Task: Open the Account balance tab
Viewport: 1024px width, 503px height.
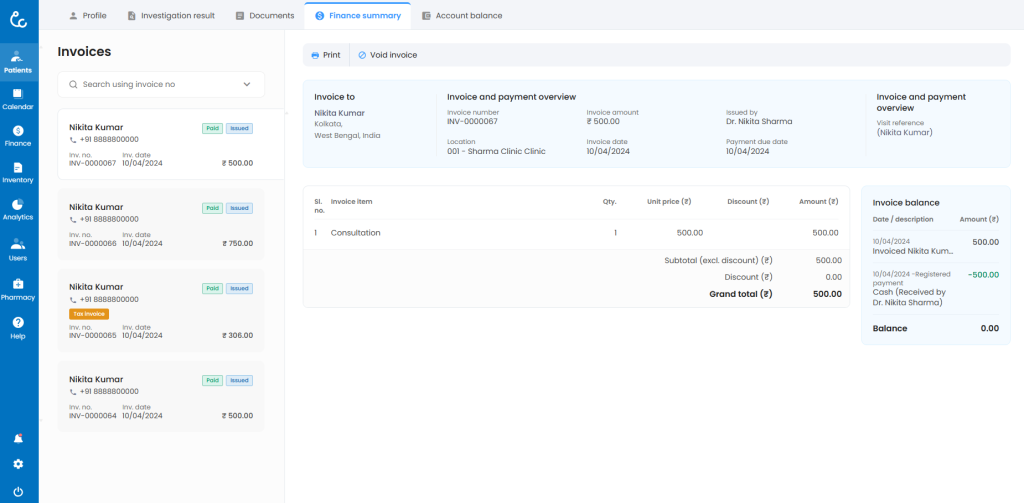Action: click(x=462, y=16)
